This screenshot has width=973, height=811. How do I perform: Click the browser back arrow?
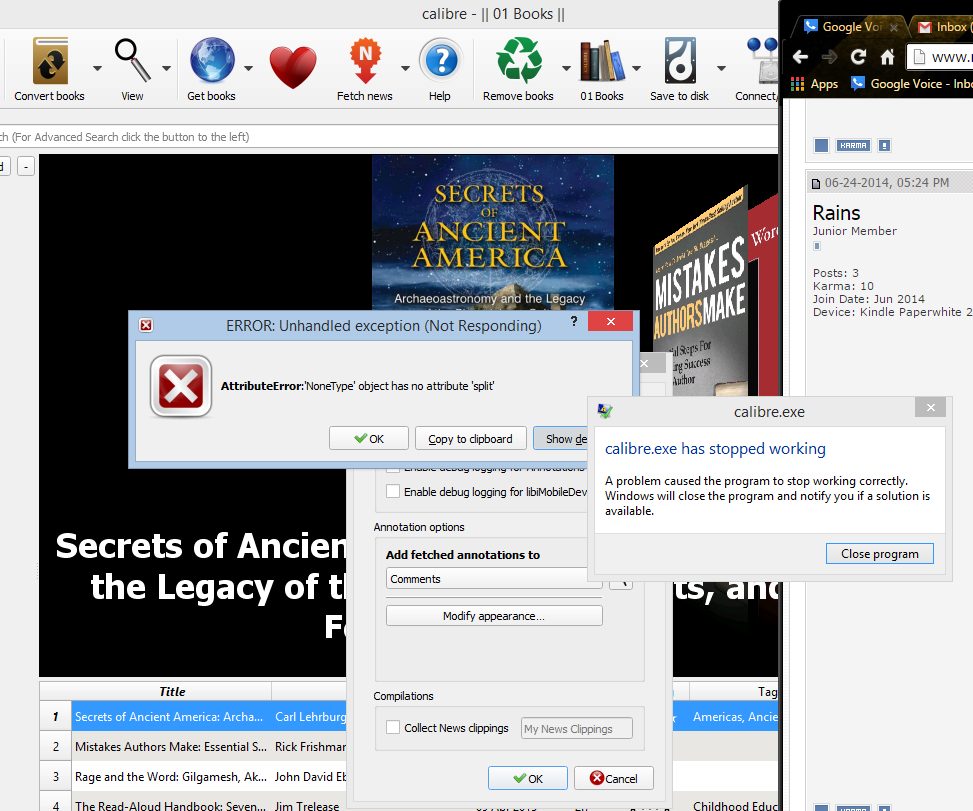800,57
